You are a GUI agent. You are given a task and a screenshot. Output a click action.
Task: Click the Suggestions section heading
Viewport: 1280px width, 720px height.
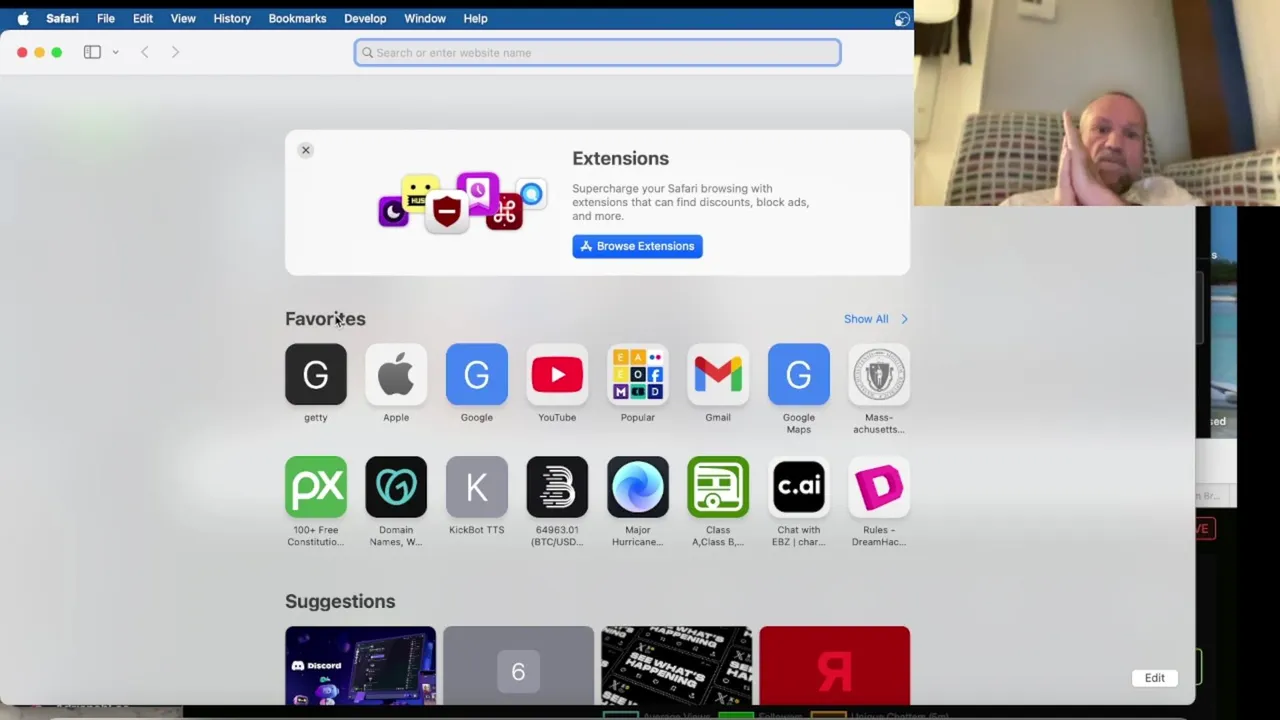tap(340, 601)
